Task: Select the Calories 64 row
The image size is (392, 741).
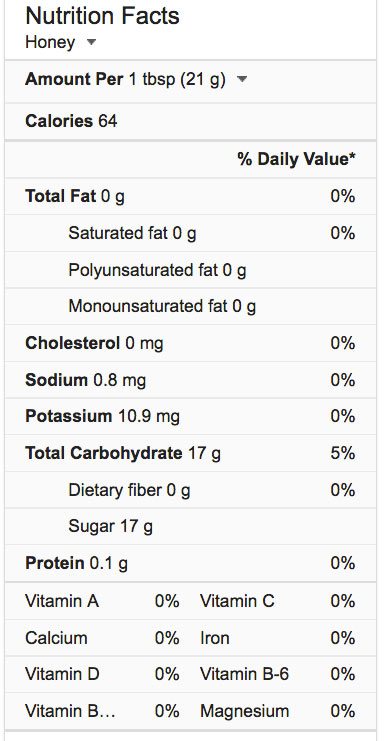Action: pyautogui.click(x=191, y=121)
